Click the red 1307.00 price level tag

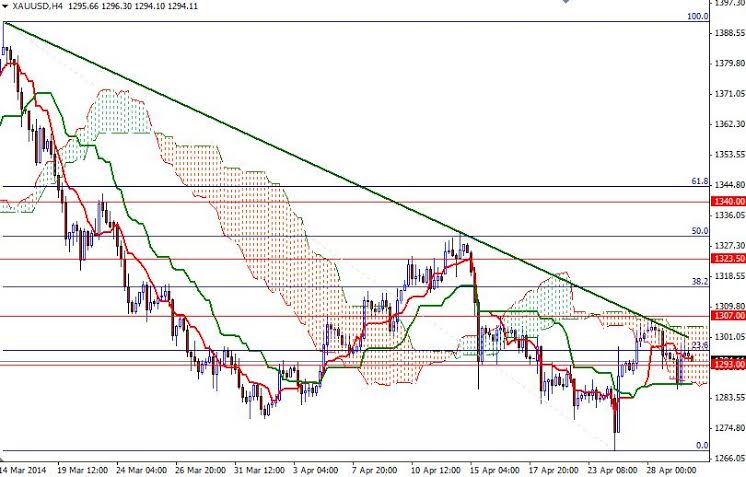point(728,316)
